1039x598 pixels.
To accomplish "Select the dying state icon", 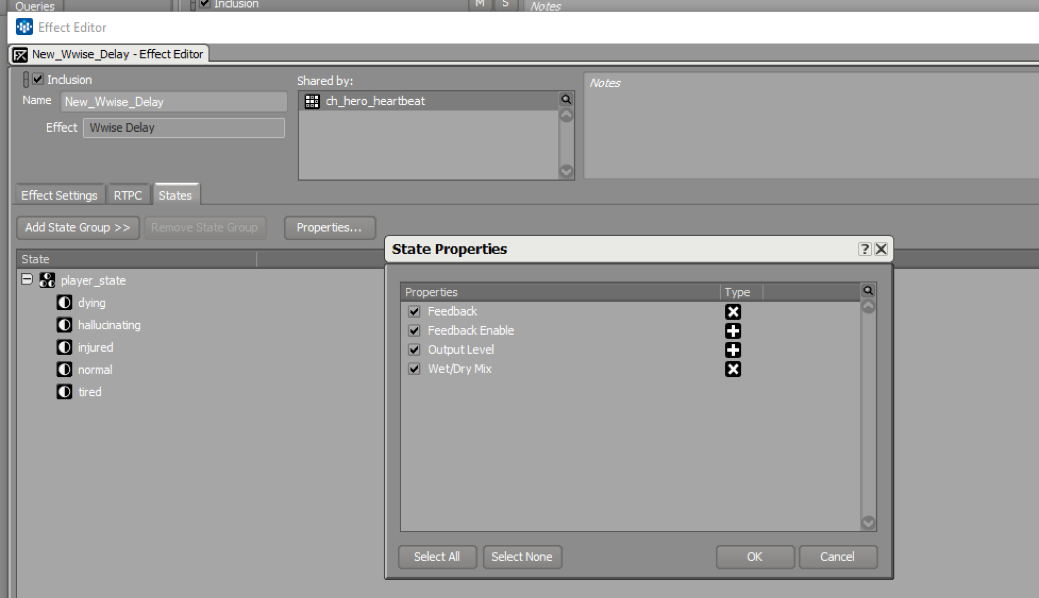I will point(64,303).
